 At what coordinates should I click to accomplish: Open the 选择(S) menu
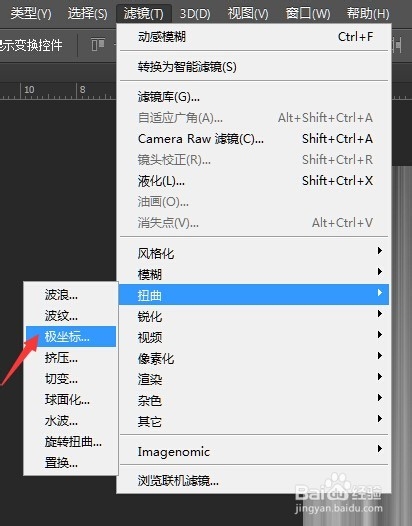[x=87, y=14]
